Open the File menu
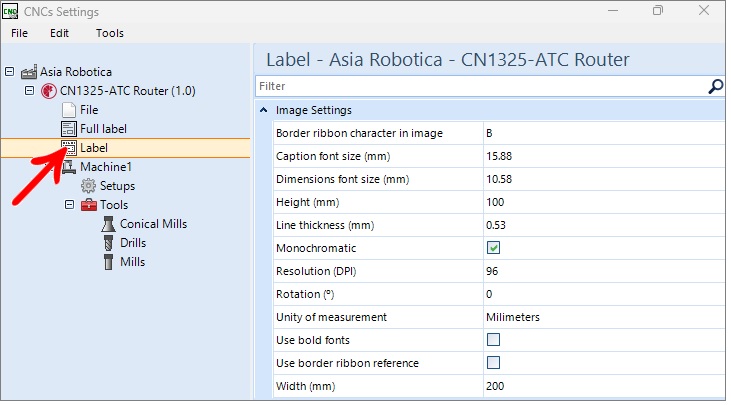 20,33
